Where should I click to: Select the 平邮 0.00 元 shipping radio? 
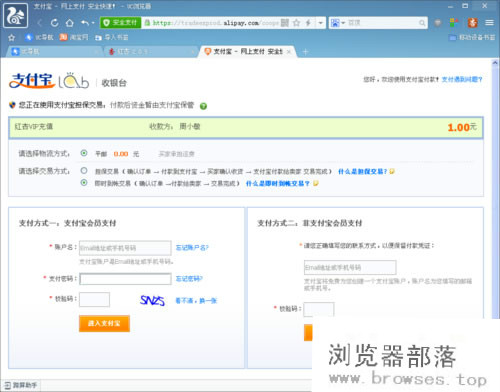(84, 153)
